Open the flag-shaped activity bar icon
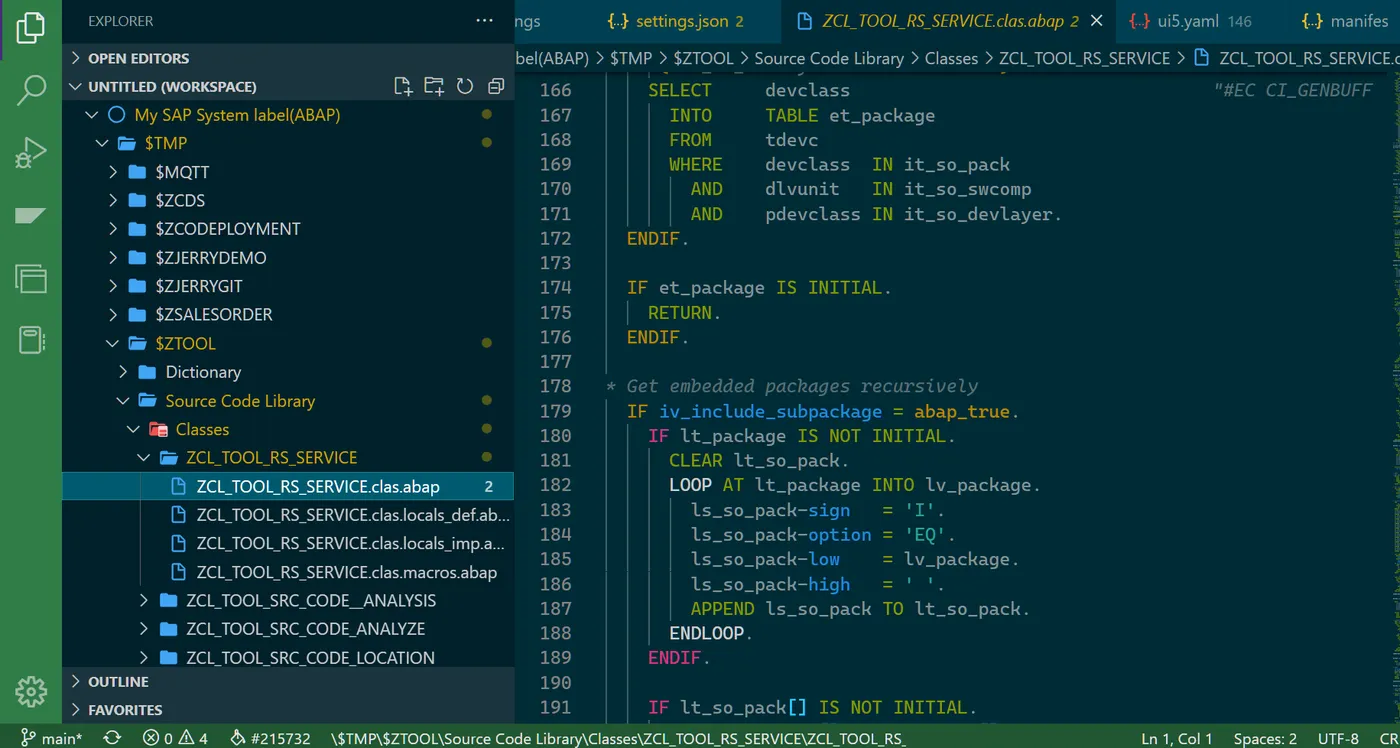 pos(31,216)
